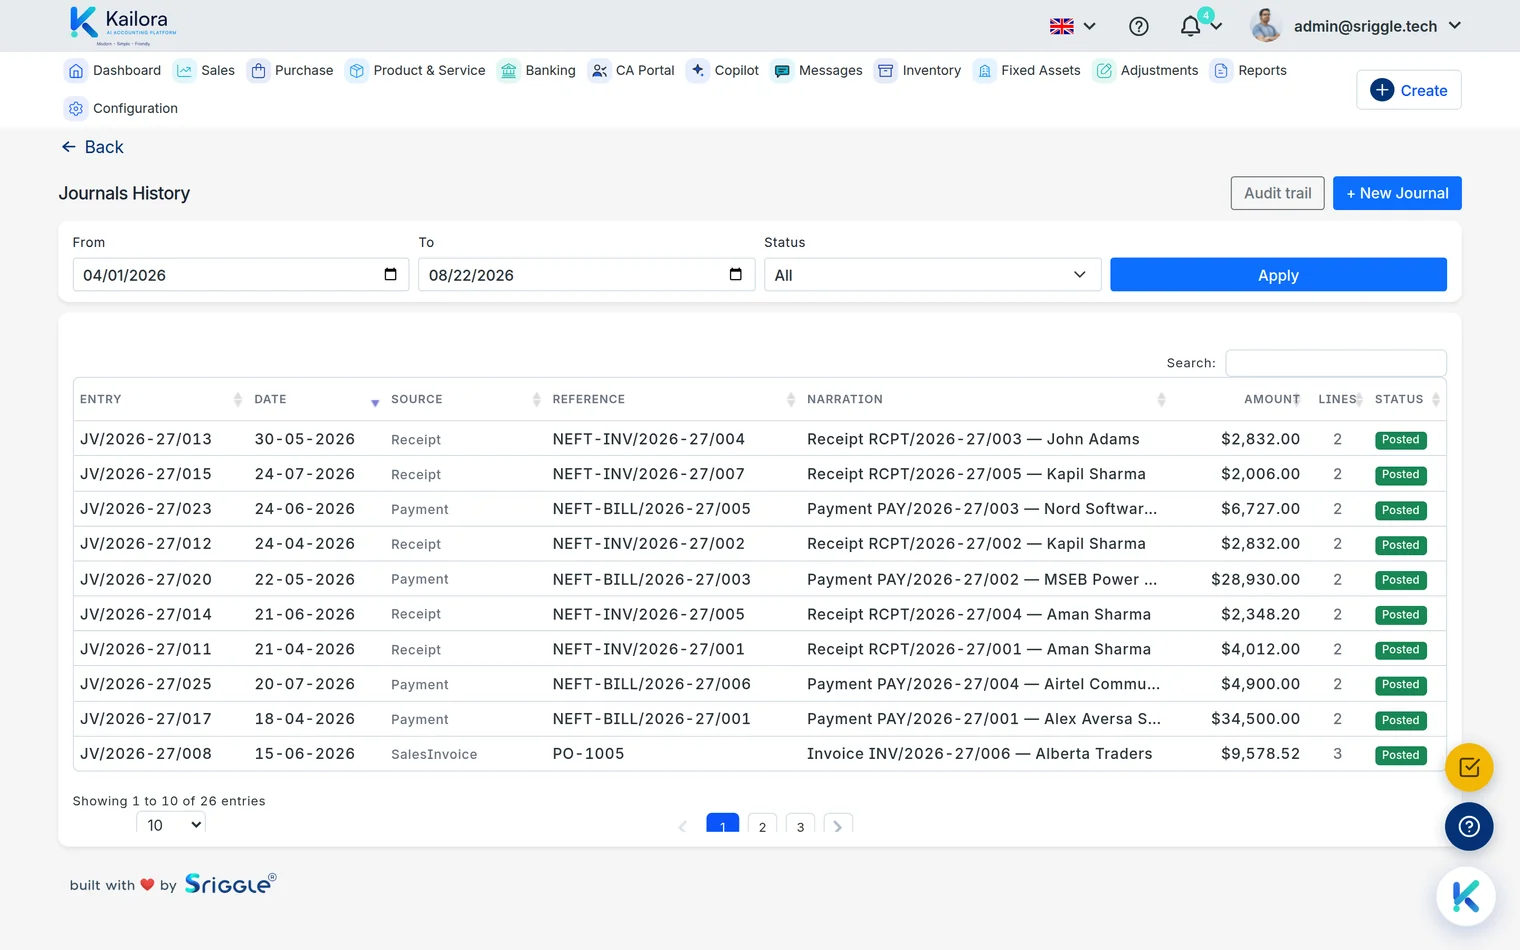Sort by Date column header
The width and height of the screenshot is (1520, 950).
316,399
